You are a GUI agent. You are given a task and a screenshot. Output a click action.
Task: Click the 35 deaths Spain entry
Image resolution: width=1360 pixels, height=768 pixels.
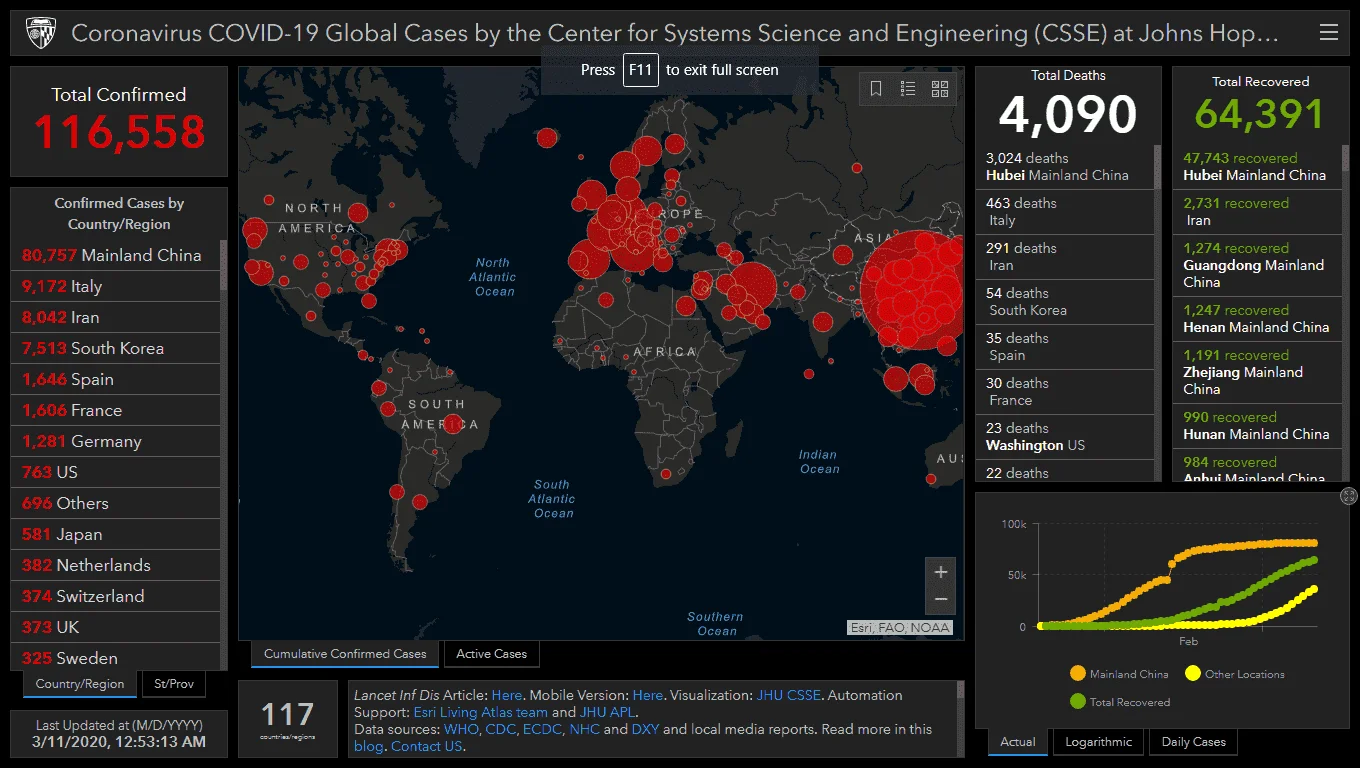tap(1066, 347)
